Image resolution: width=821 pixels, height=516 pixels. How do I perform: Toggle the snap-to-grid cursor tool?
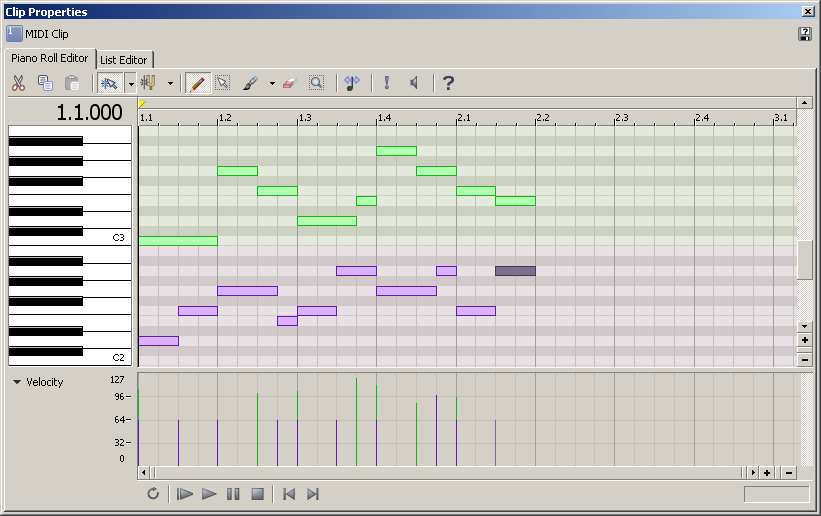(x=109, y=83)
